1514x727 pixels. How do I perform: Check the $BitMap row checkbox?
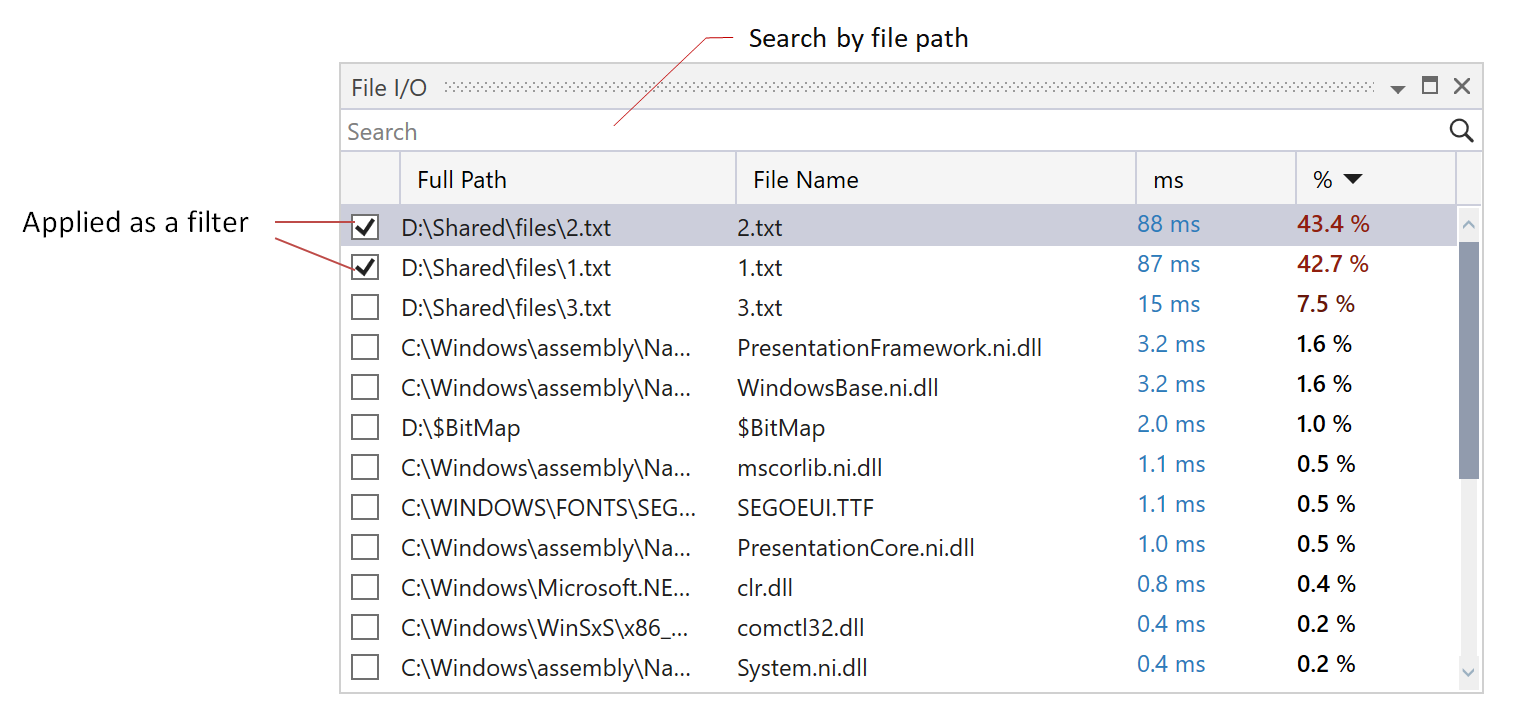pyautogui.click(x=364, y=427)
